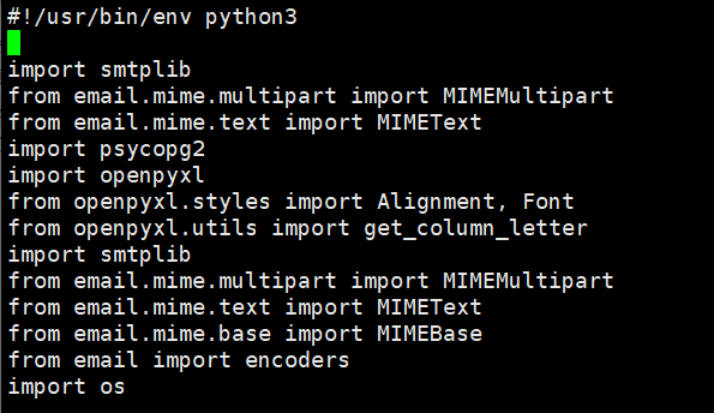
Task: Click the first 'import smtplib' line
Action: tap(99, 70)
